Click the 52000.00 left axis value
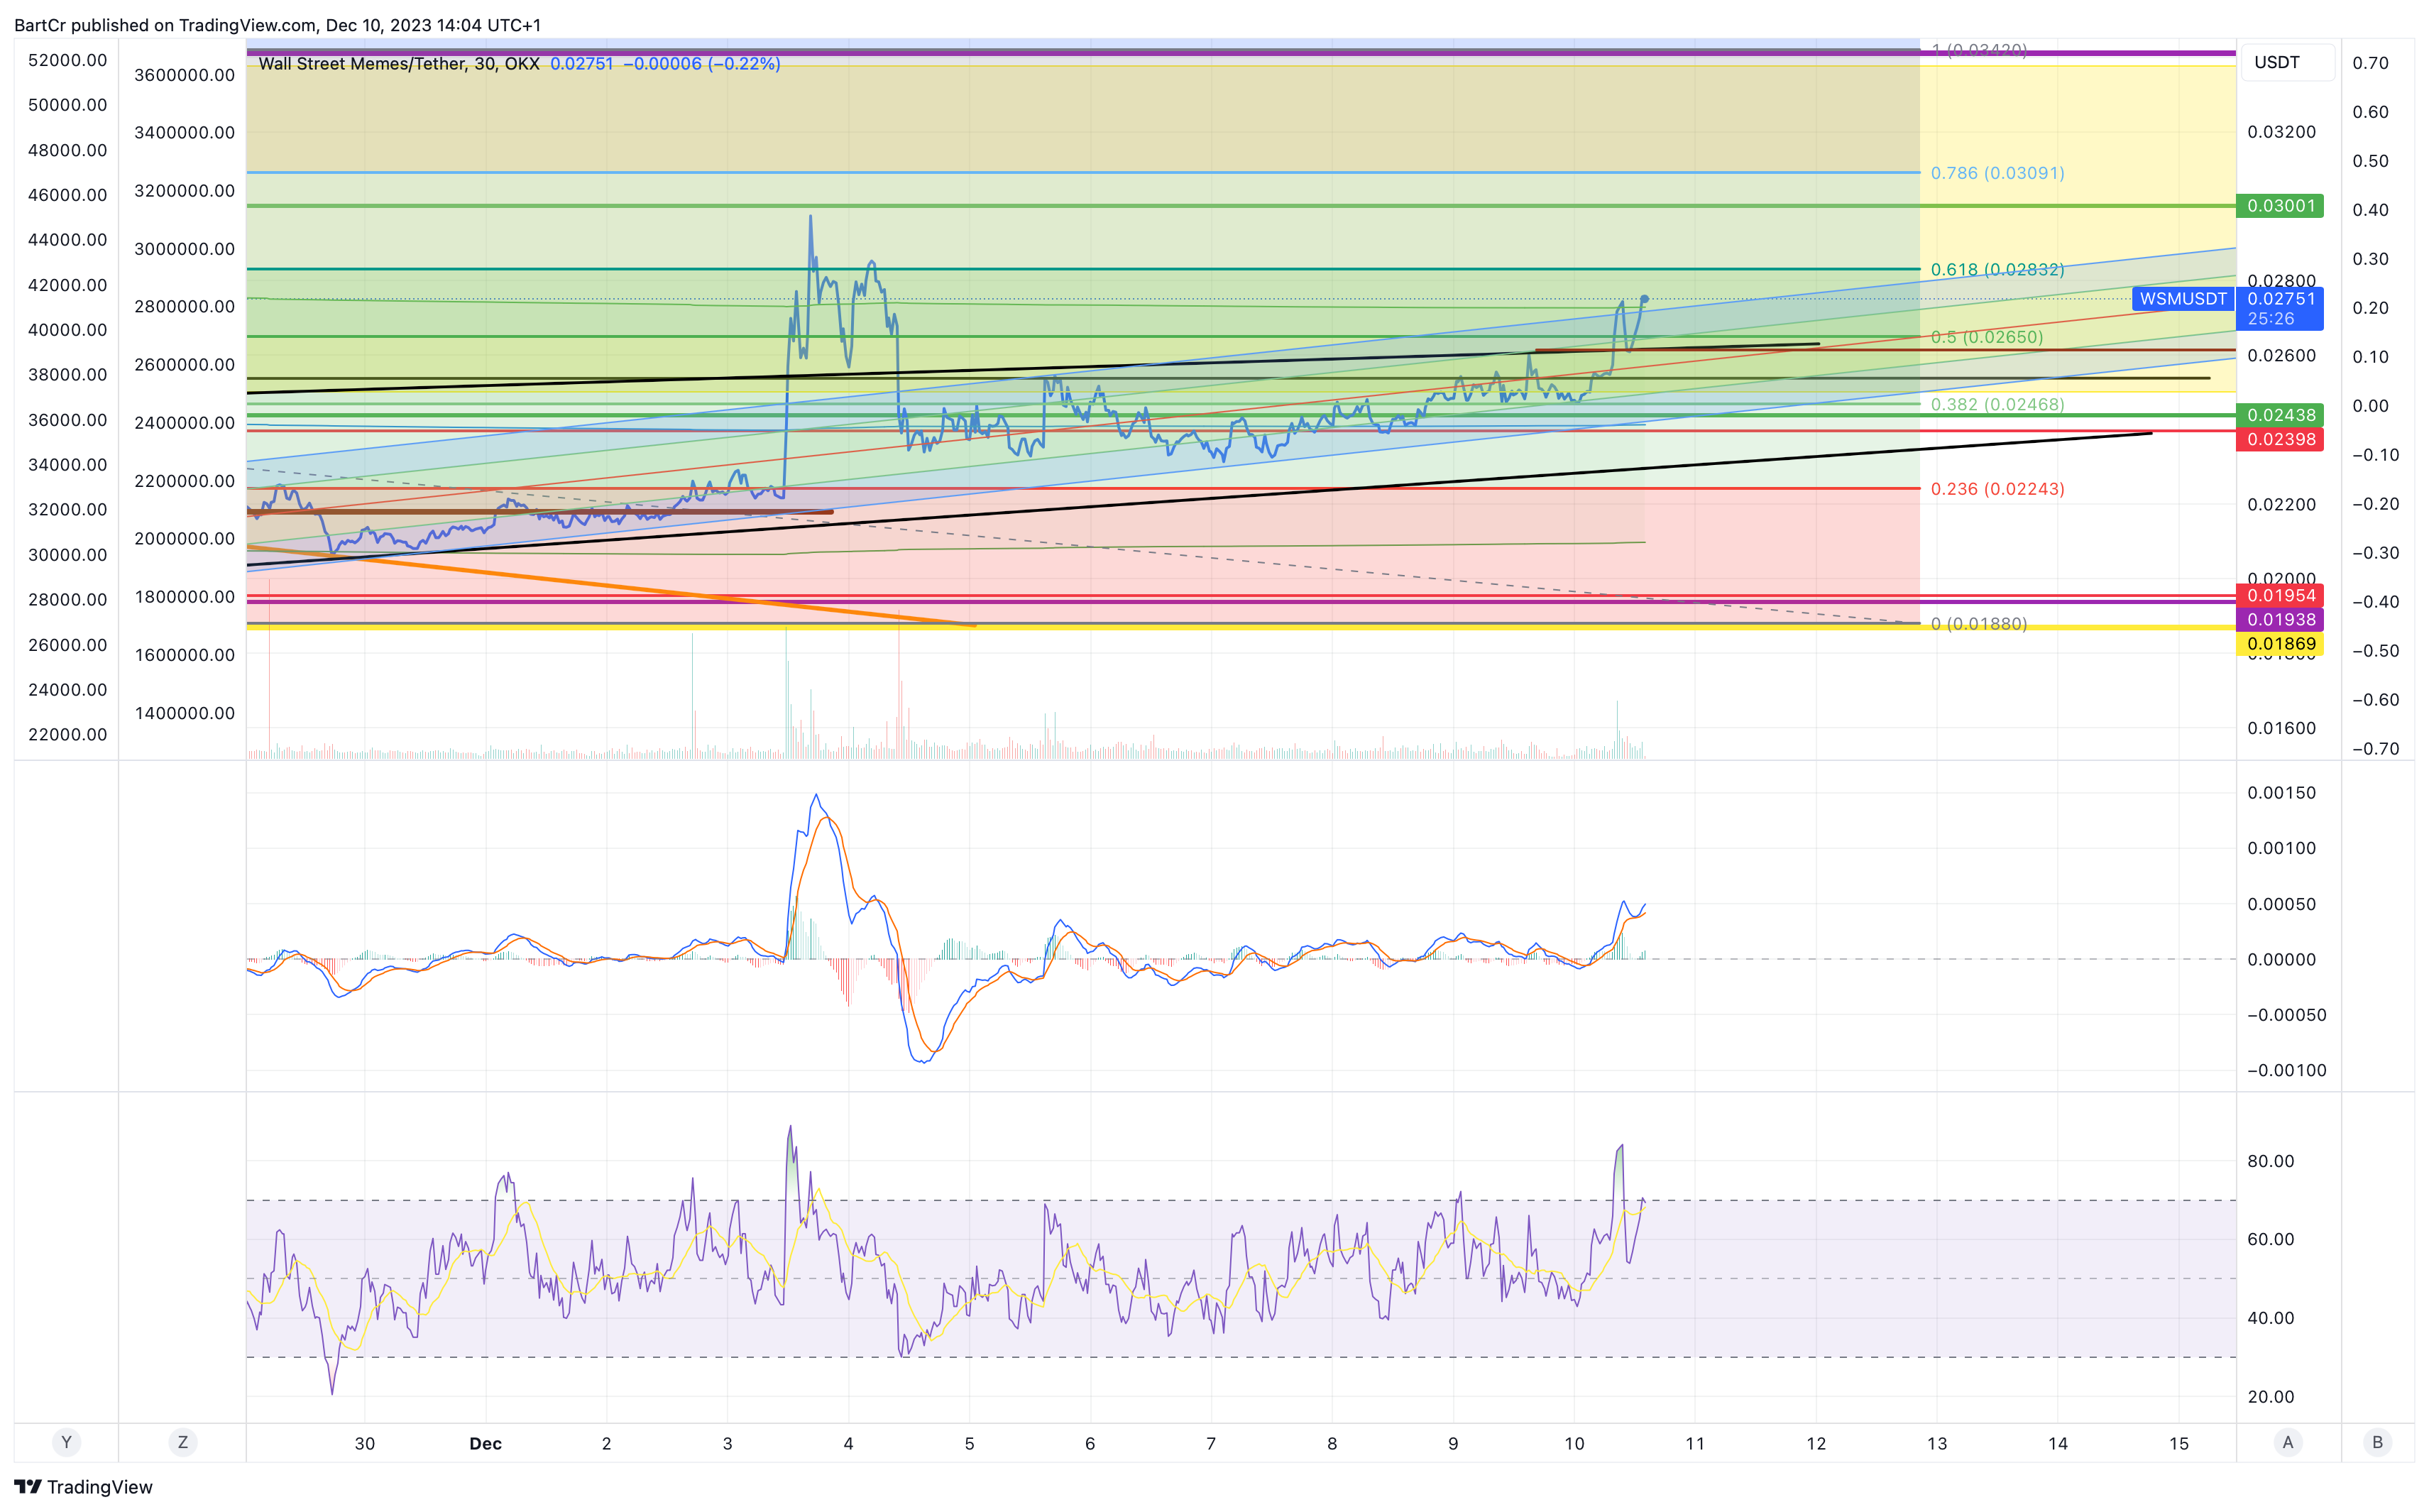The image size is (2429, 1512). coord(67,60)
